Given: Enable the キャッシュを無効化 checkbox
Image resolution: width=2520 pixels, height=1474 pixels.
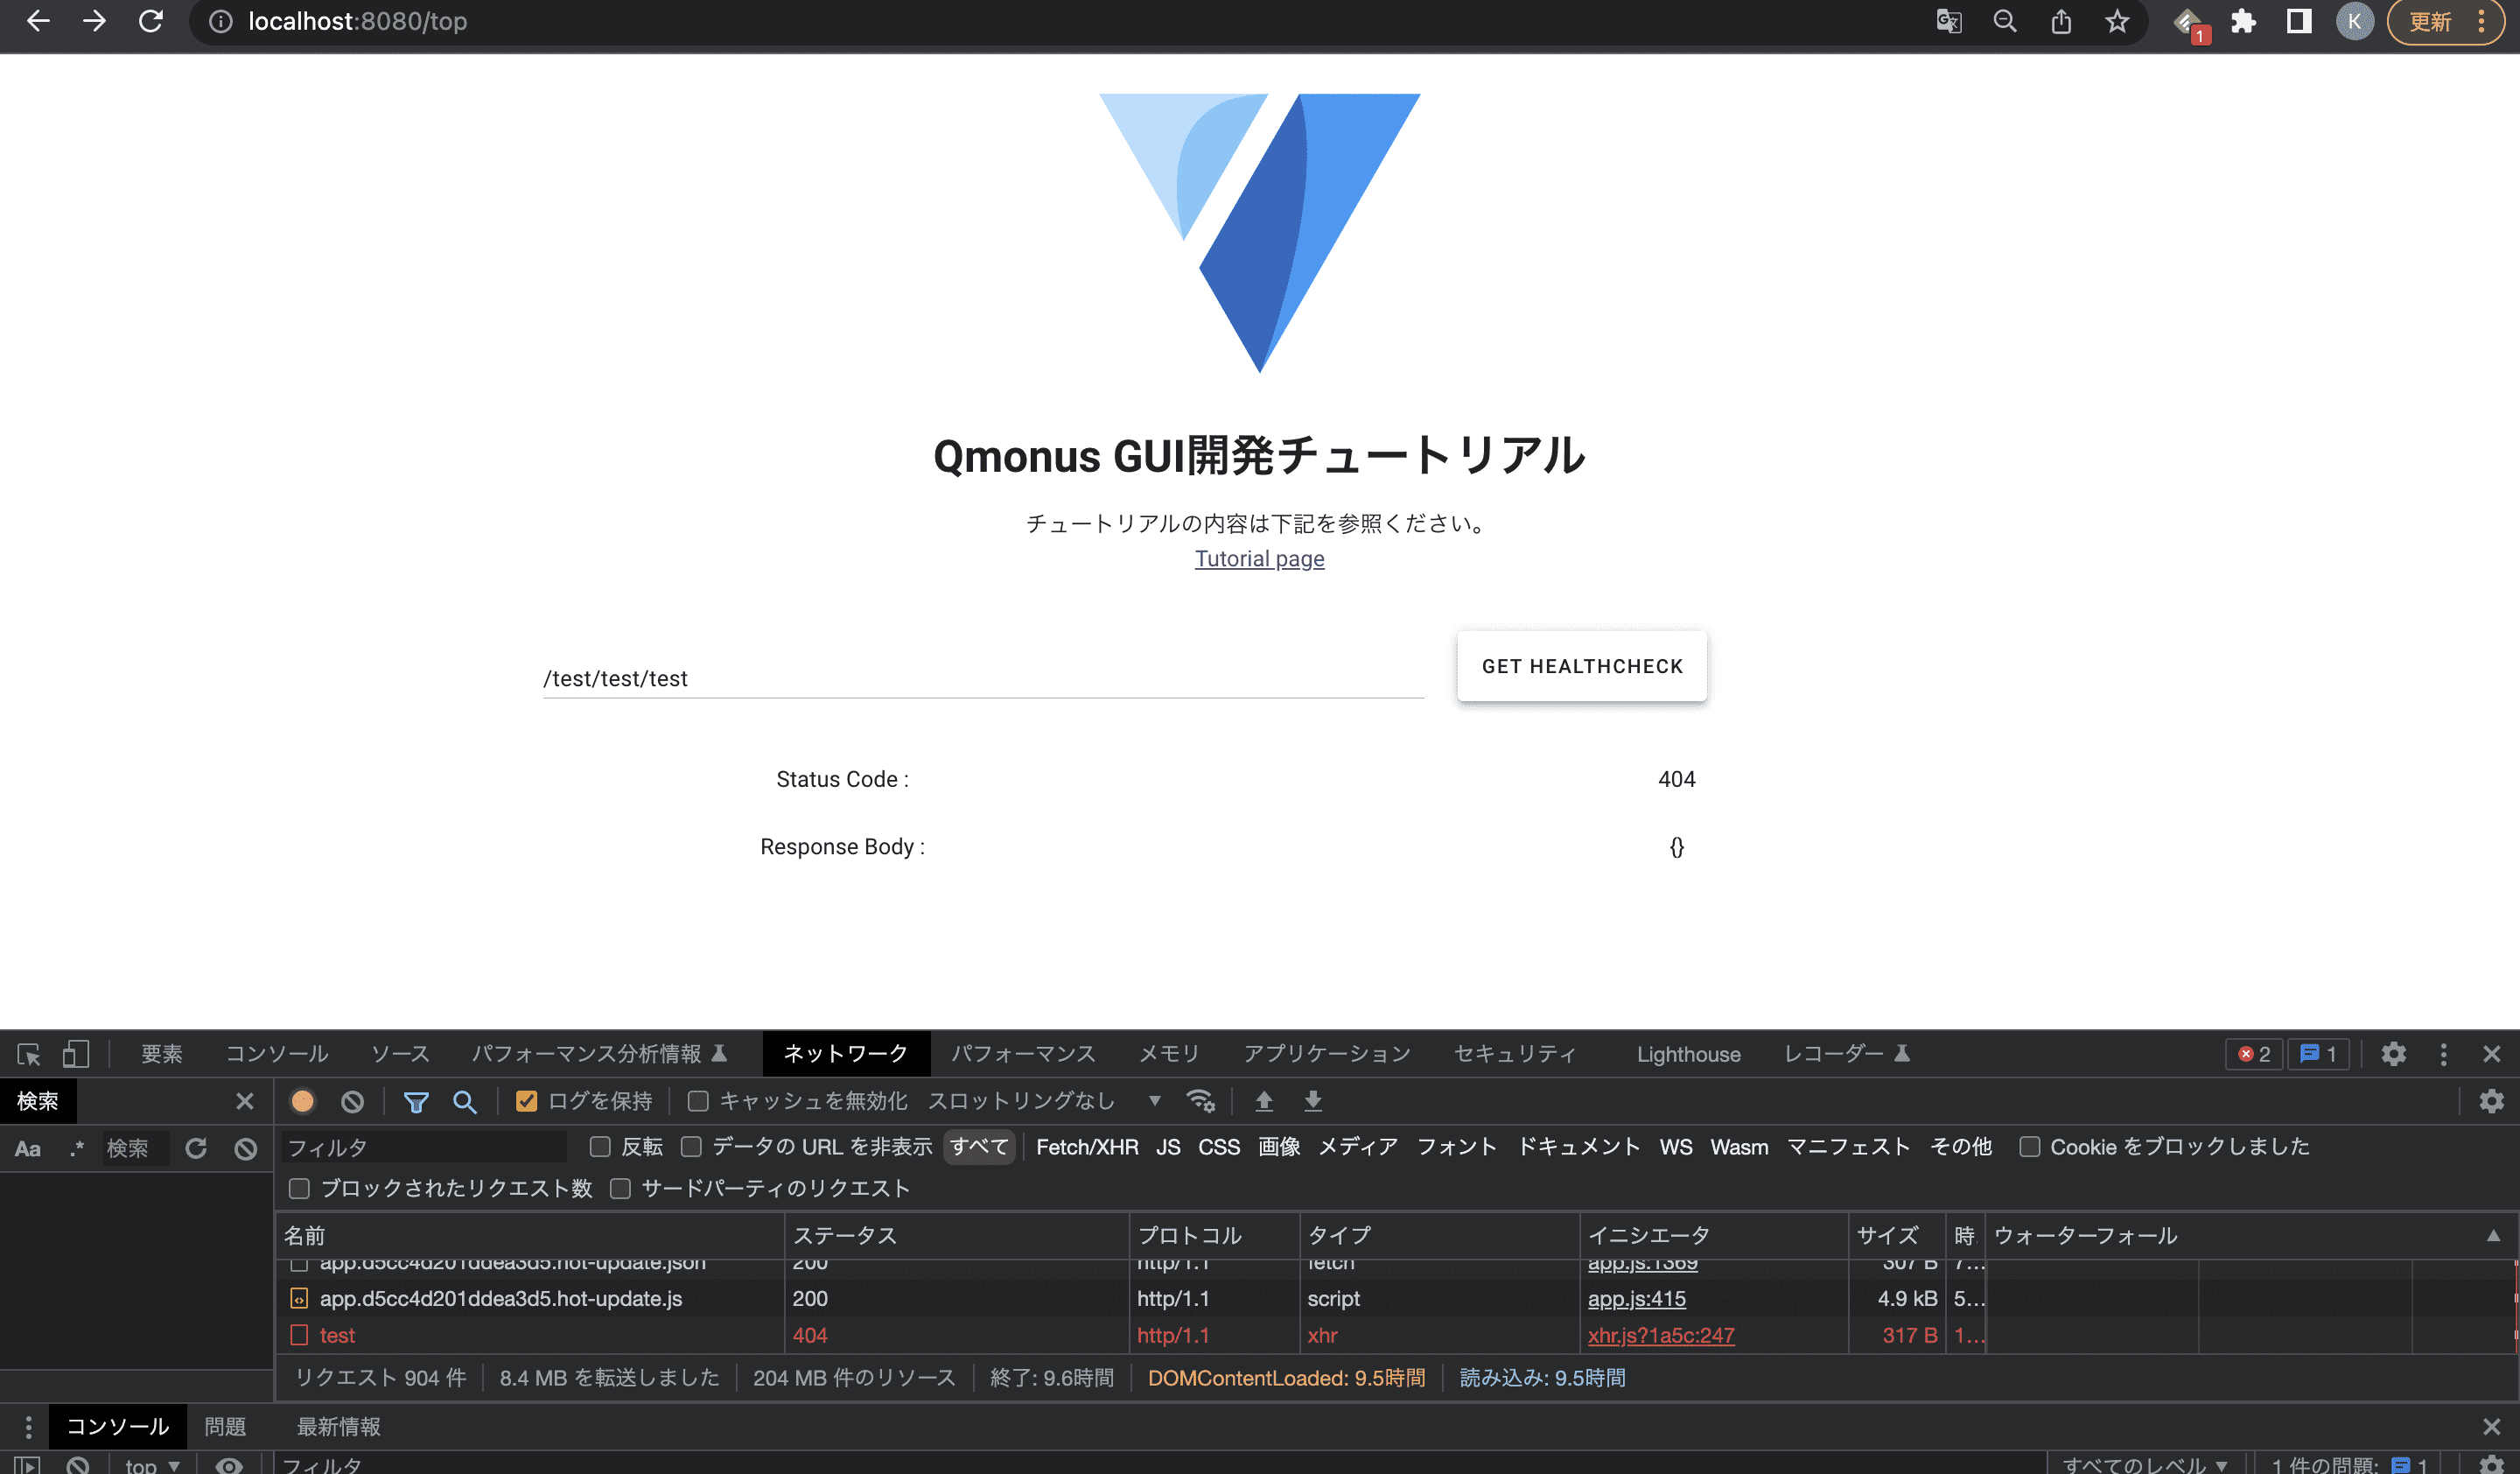Looking at the screenshot, I should (x=698, y=1101).
